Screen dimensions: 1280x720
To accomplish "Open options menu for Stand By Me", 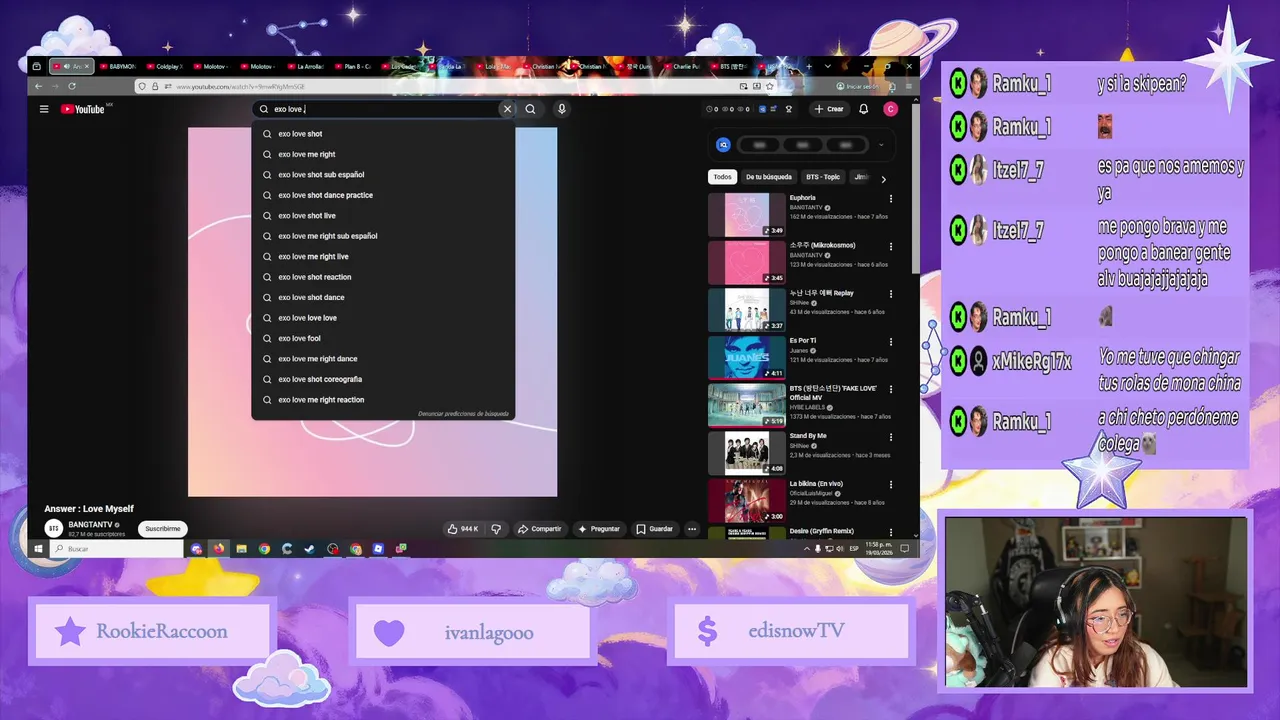I will tap(891, 437).
